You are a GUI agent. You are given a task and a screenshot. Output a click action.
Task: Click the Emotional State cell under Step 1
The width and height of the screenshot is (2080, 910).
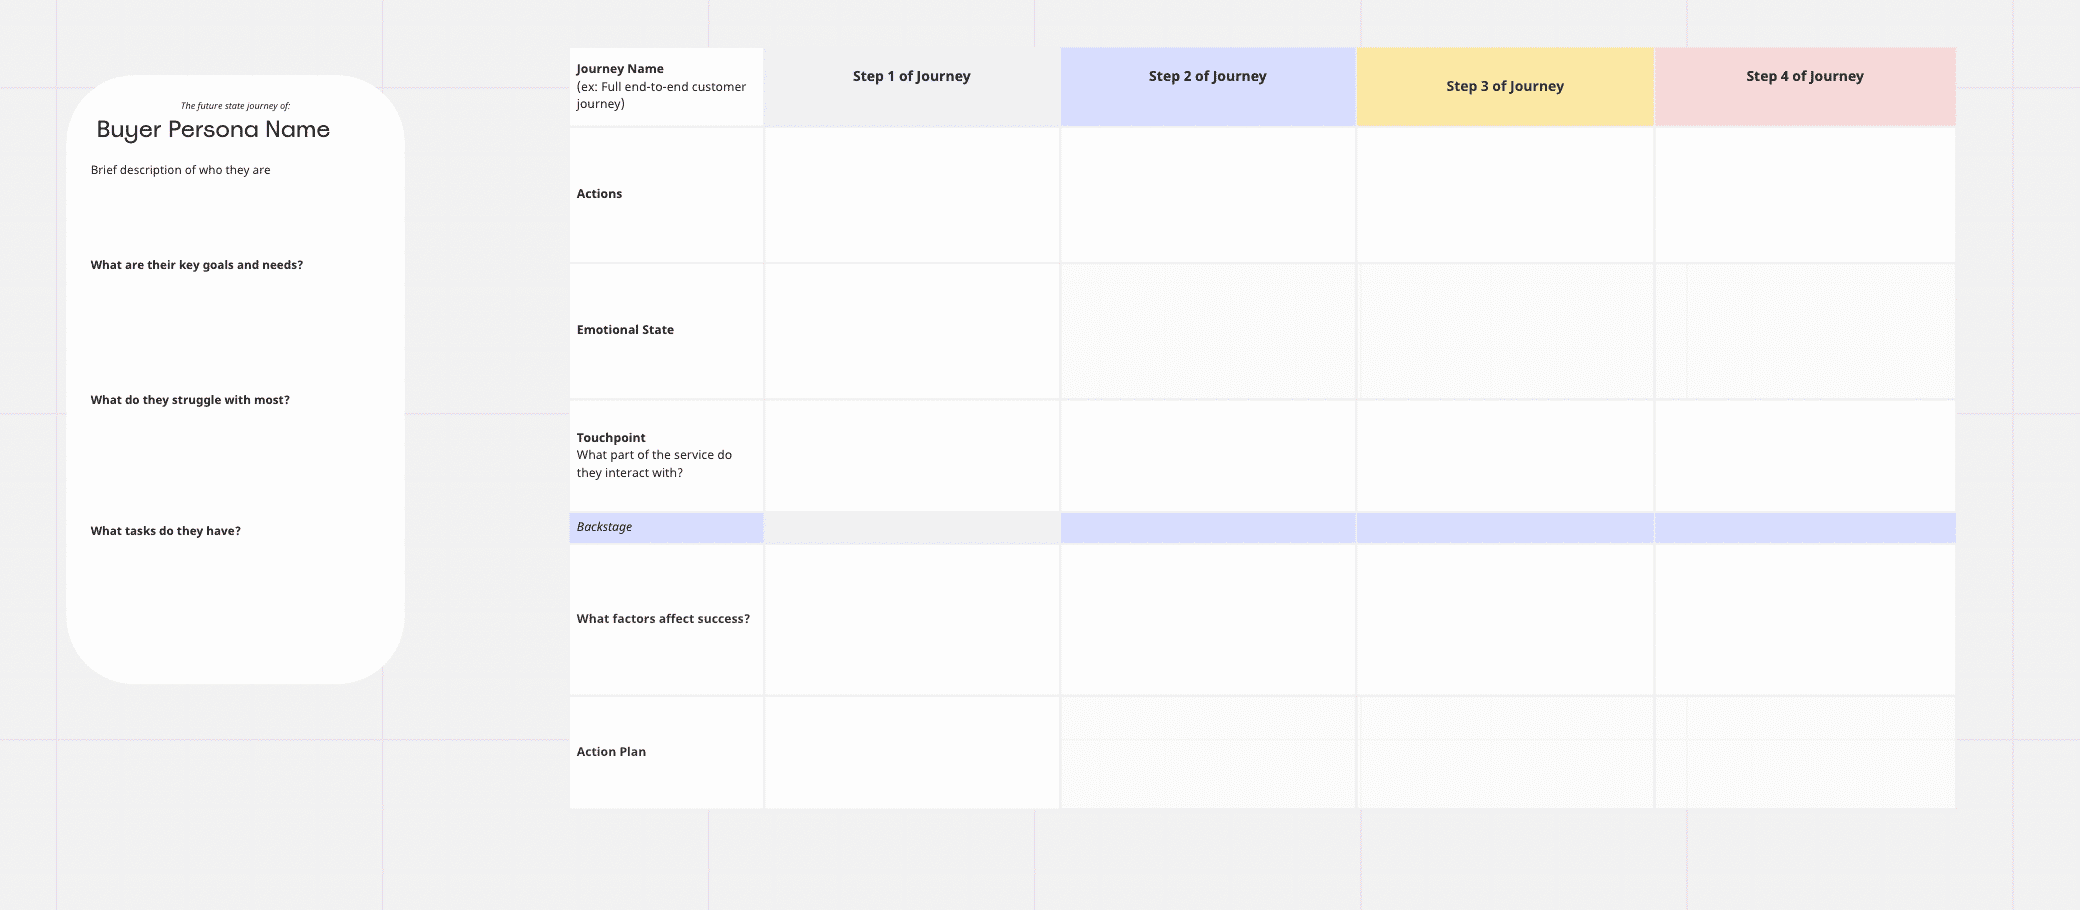pos(911,331)
